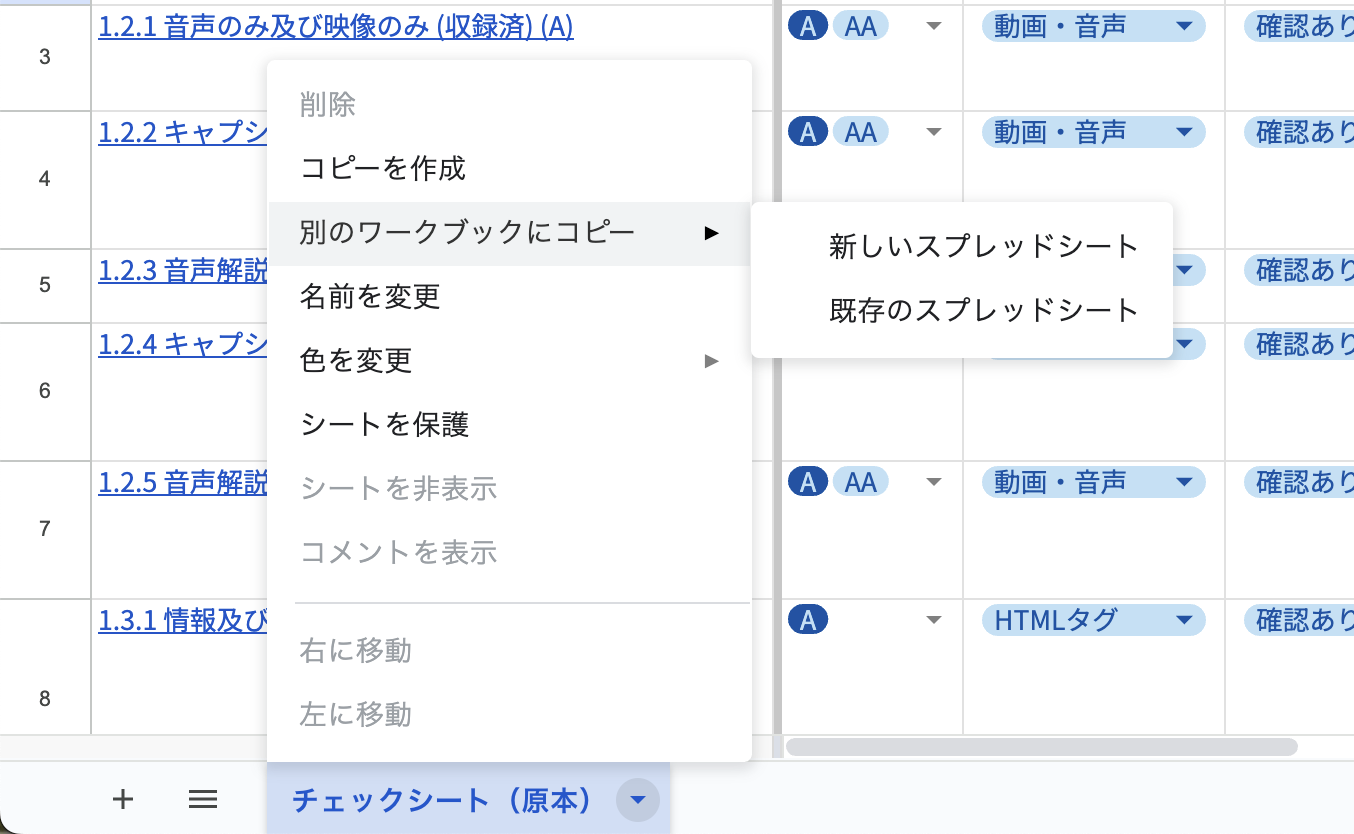The width and height of the screenshot is (1354, 834).
Task: Click the dropdown triangle beside AA in row 4
Action: tap(932, 131)
